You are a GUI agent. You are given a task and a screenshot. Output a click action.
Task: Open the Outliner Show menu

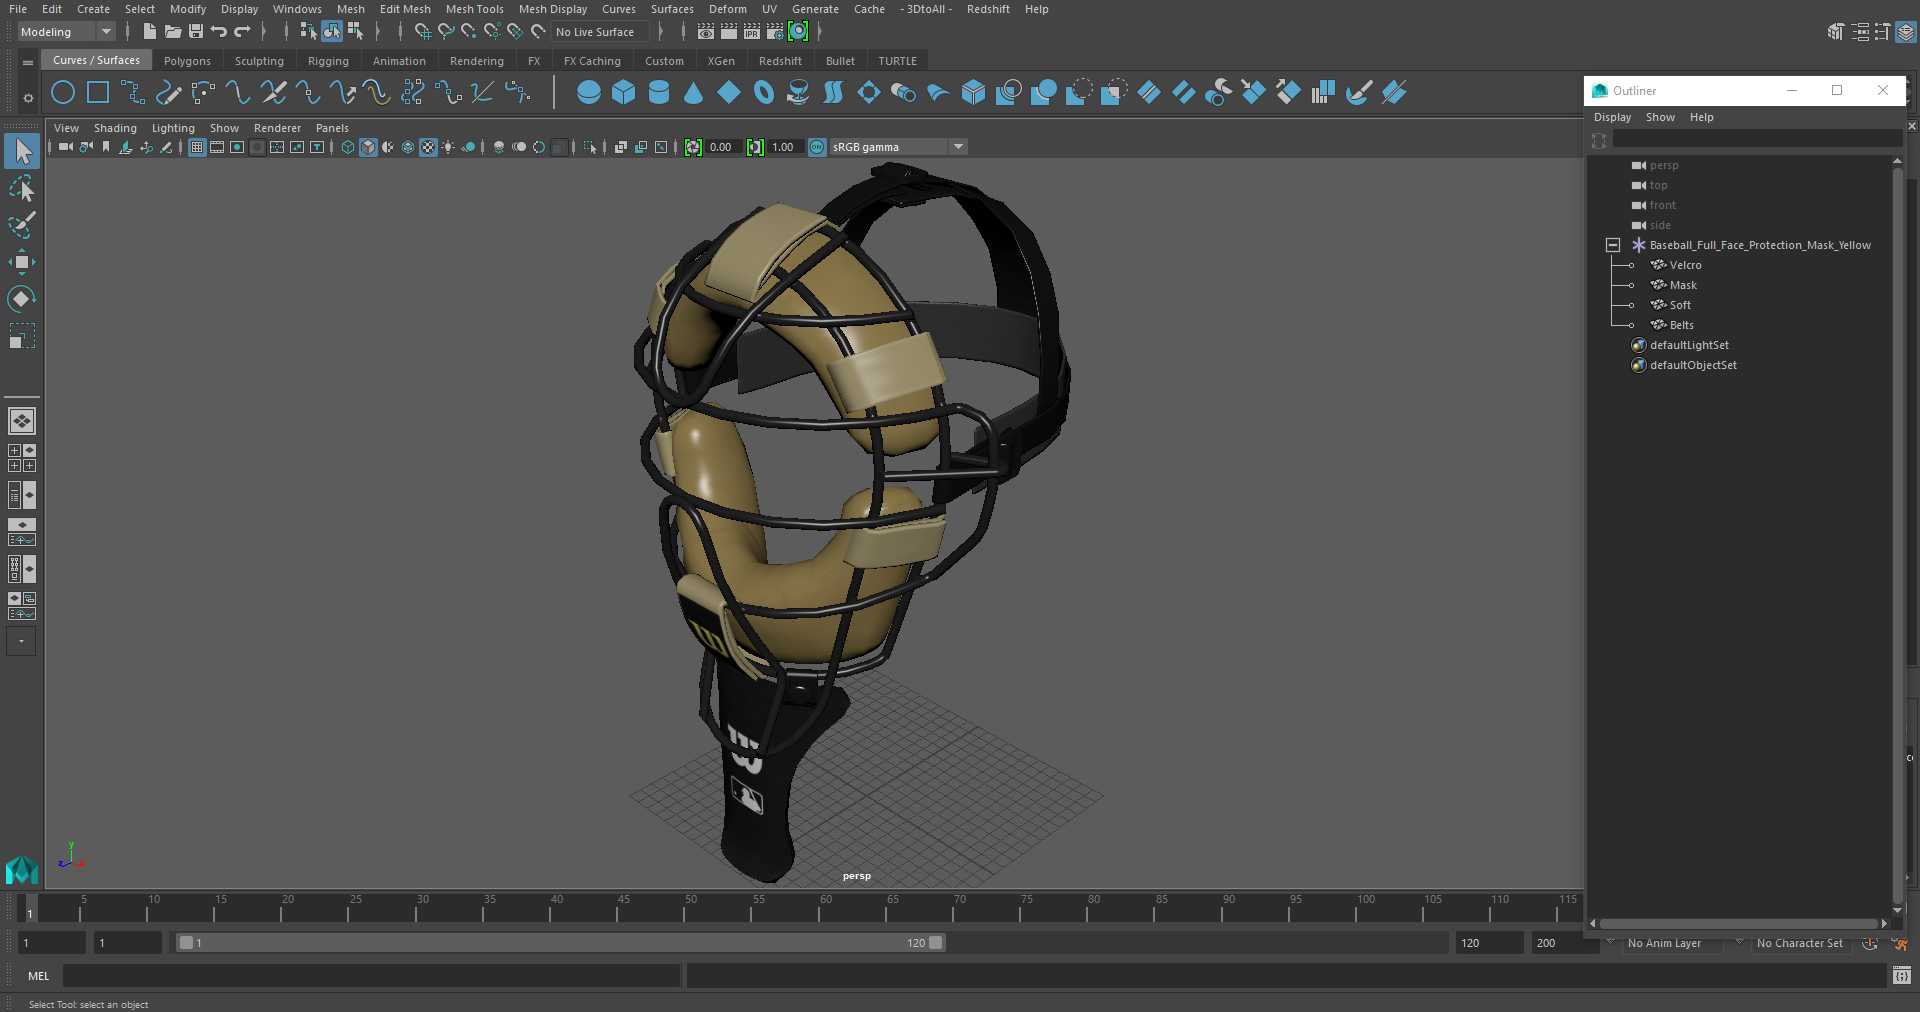coord(1660,117)
